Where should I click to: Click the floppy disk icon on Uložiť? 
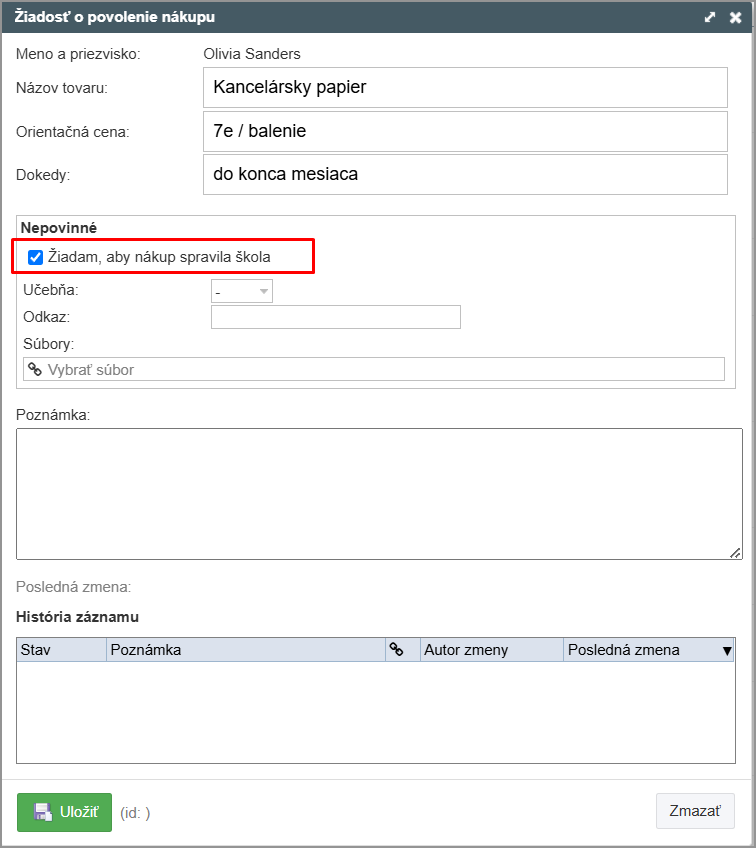click(x=43, y=812)
